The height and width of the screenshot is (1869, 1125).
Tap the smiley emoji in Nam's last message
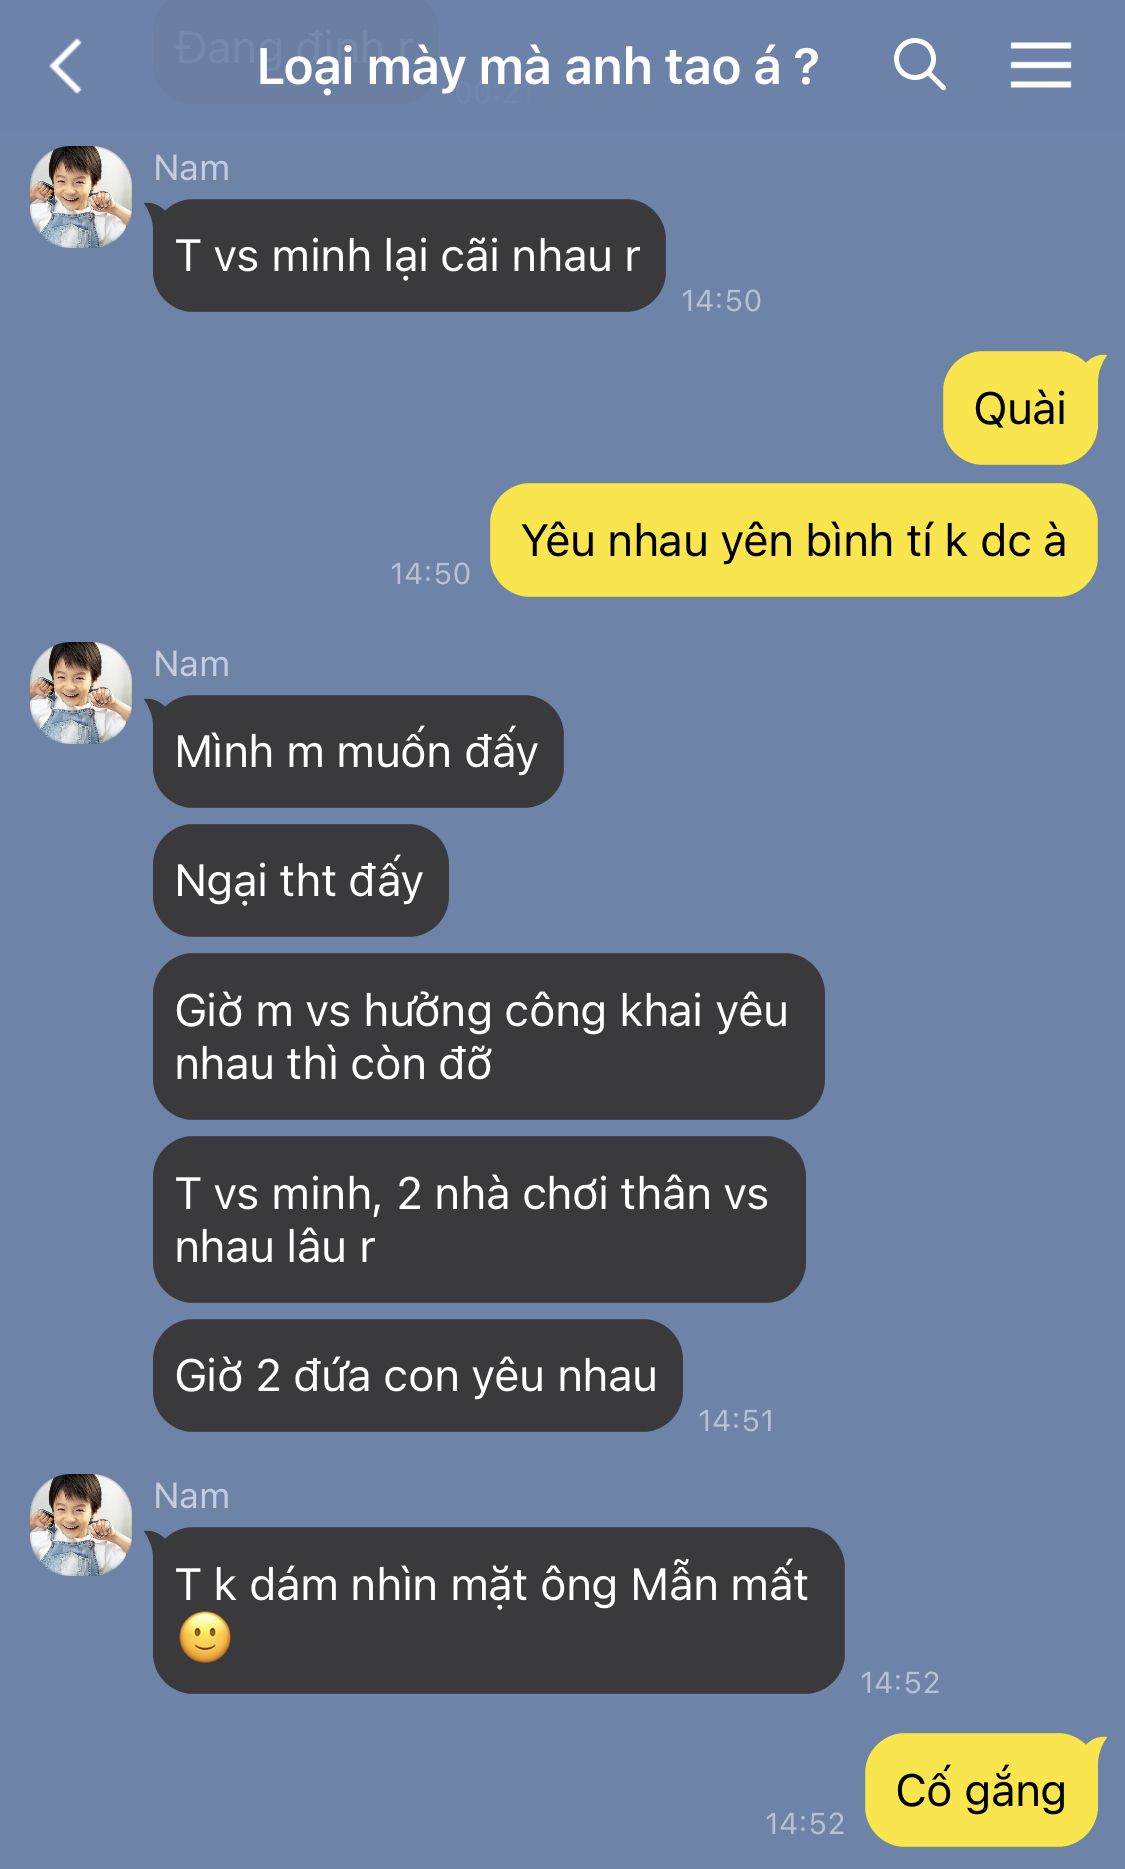[205, 1637]
